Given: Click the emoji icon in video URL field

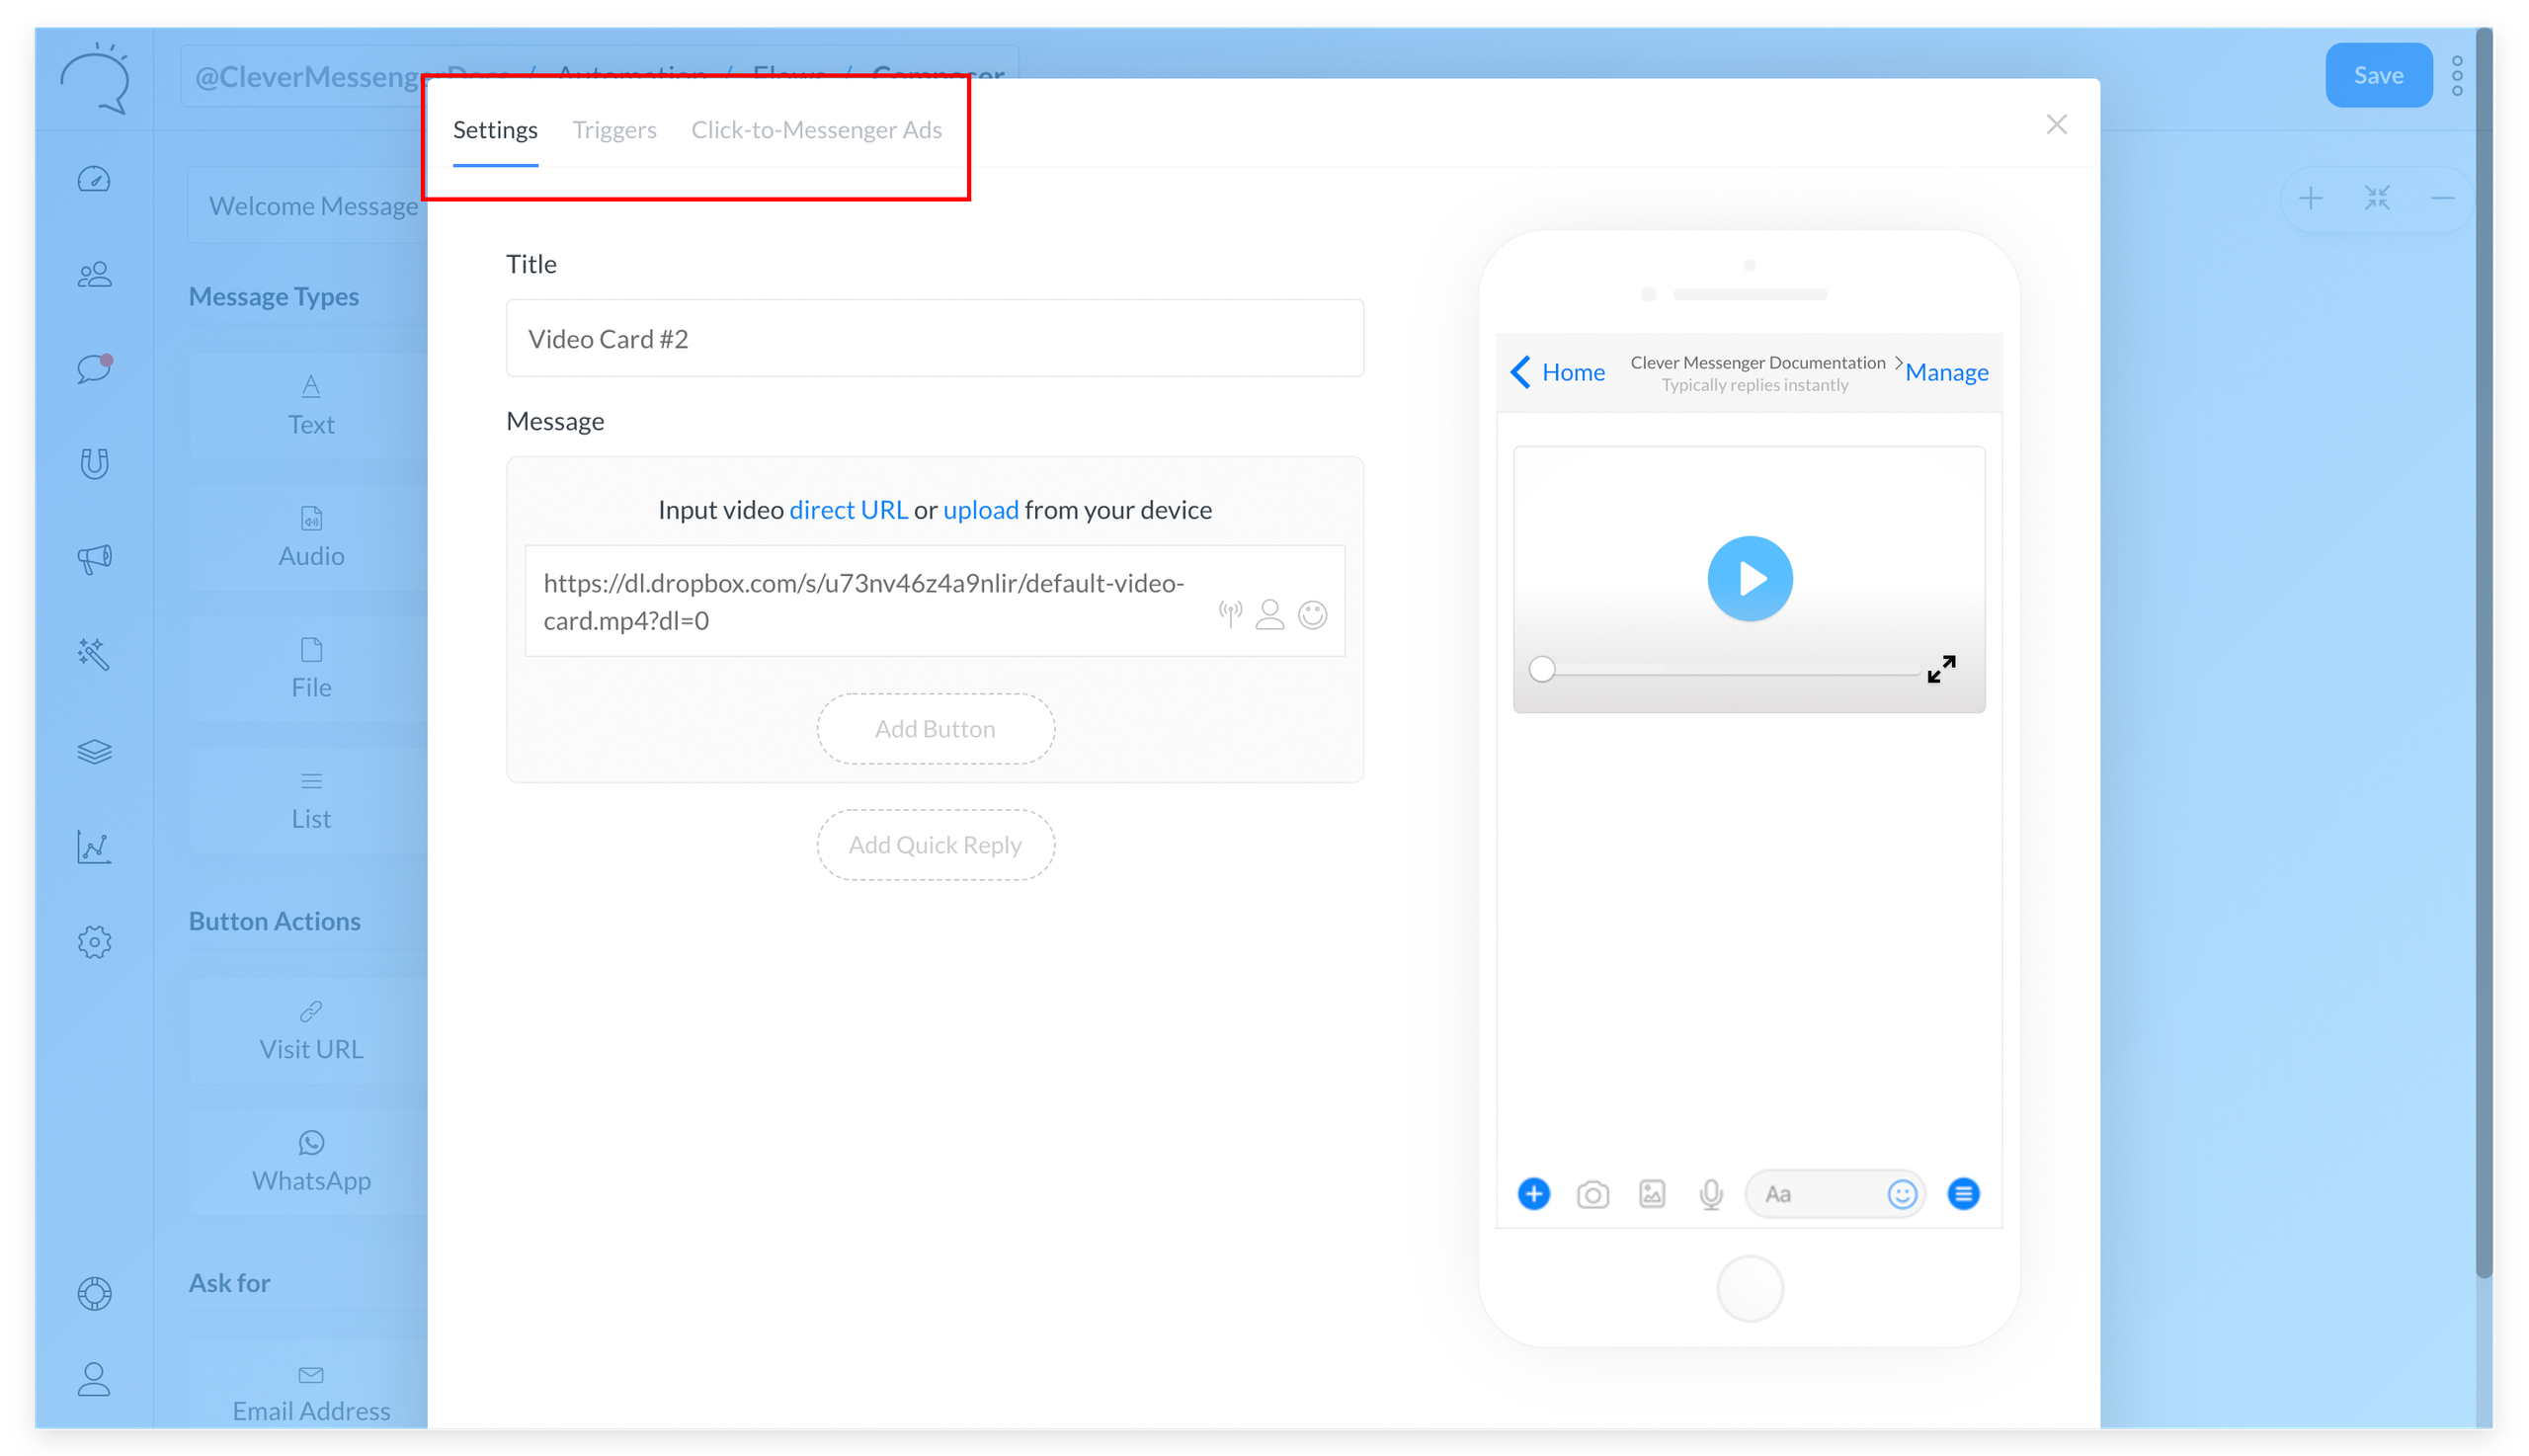Looking at the screenshot, I should 1312,614.
